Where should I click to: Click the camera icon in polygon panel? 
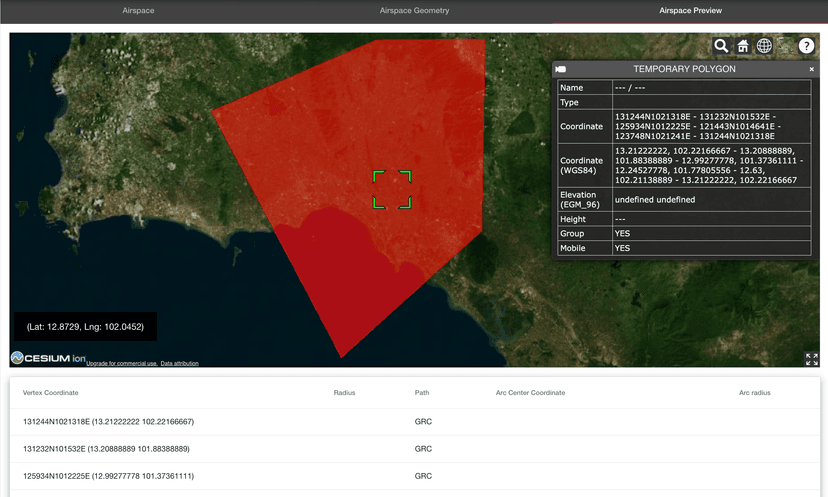(561, 69)
